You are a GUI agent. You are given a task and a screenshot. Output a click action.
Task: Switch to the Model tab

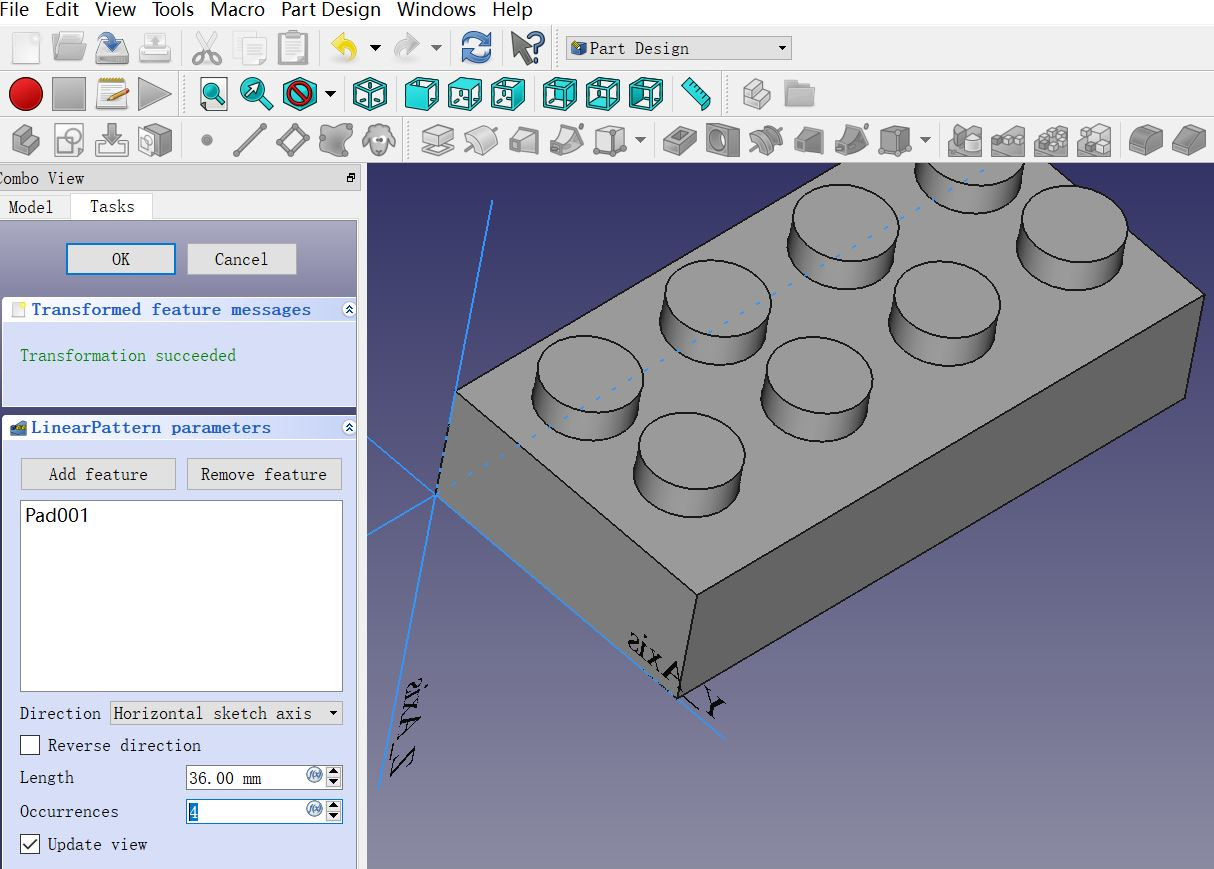point(30,206)
